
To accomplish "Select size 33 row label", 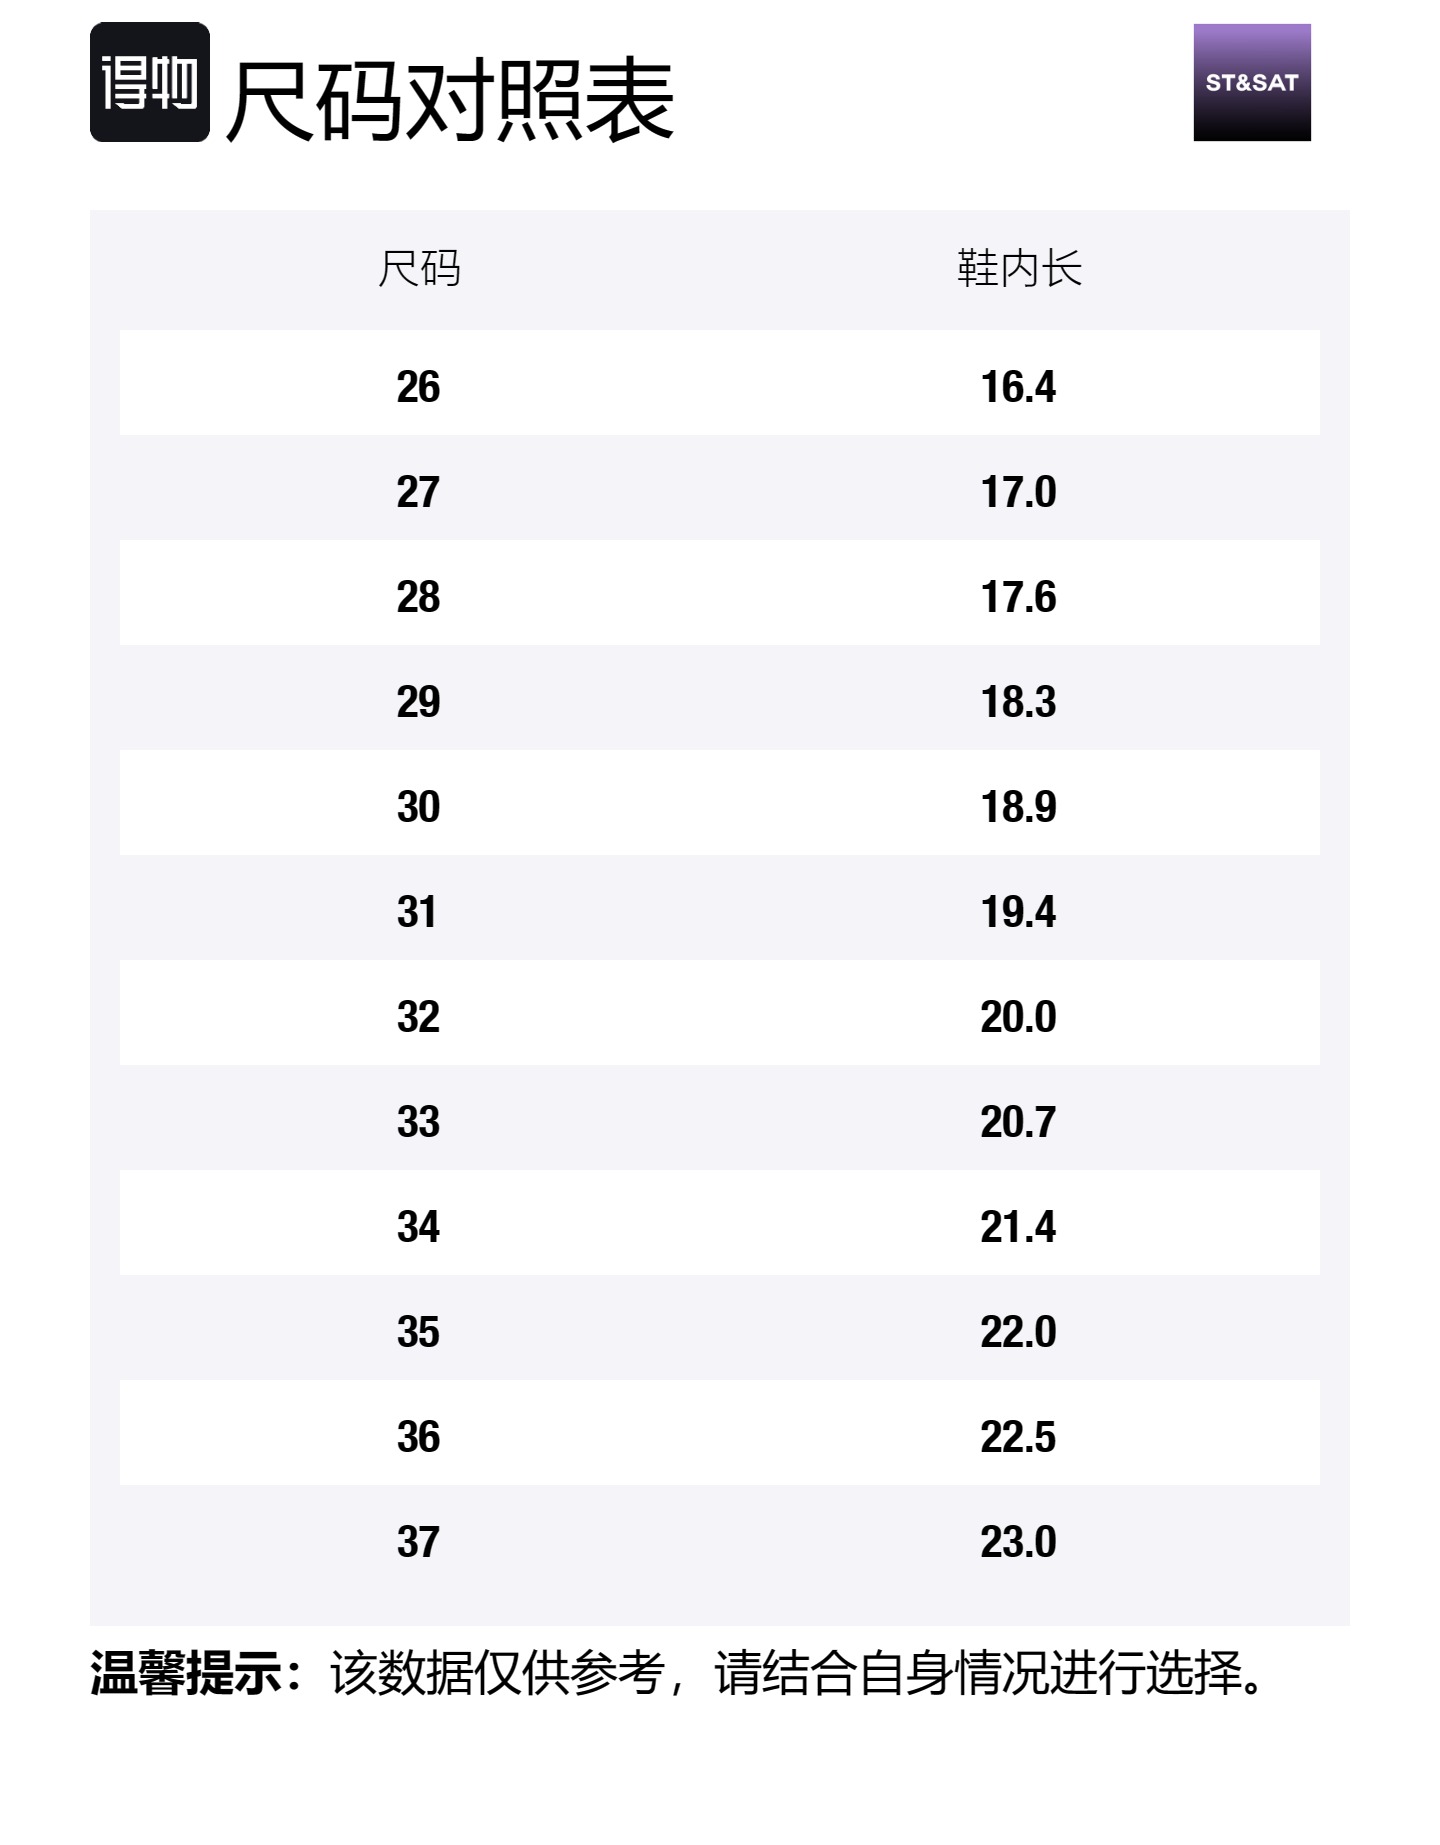I will coord(418,1122).
